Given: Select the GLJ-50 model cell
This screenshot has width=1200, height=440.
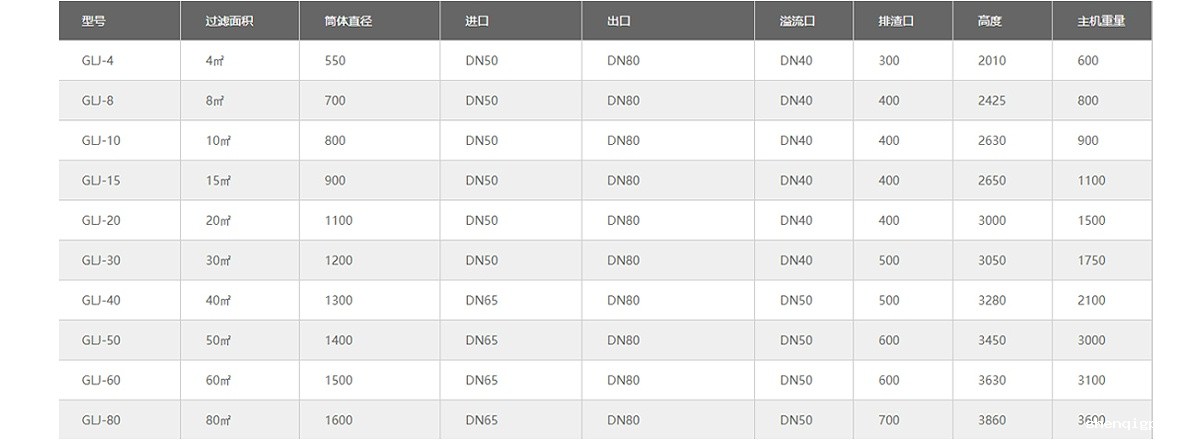Looking at the screenshot, I should (x=101, y=341).
